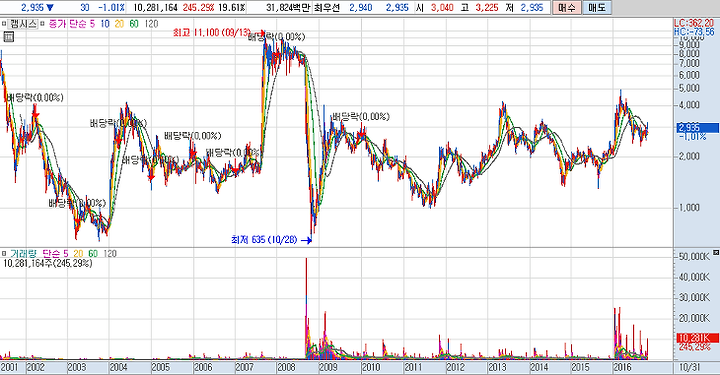The width and height of the screenshot is (720, 375).
Task: Toggle the small square before 캠시스
Action: tap(4, 24)
